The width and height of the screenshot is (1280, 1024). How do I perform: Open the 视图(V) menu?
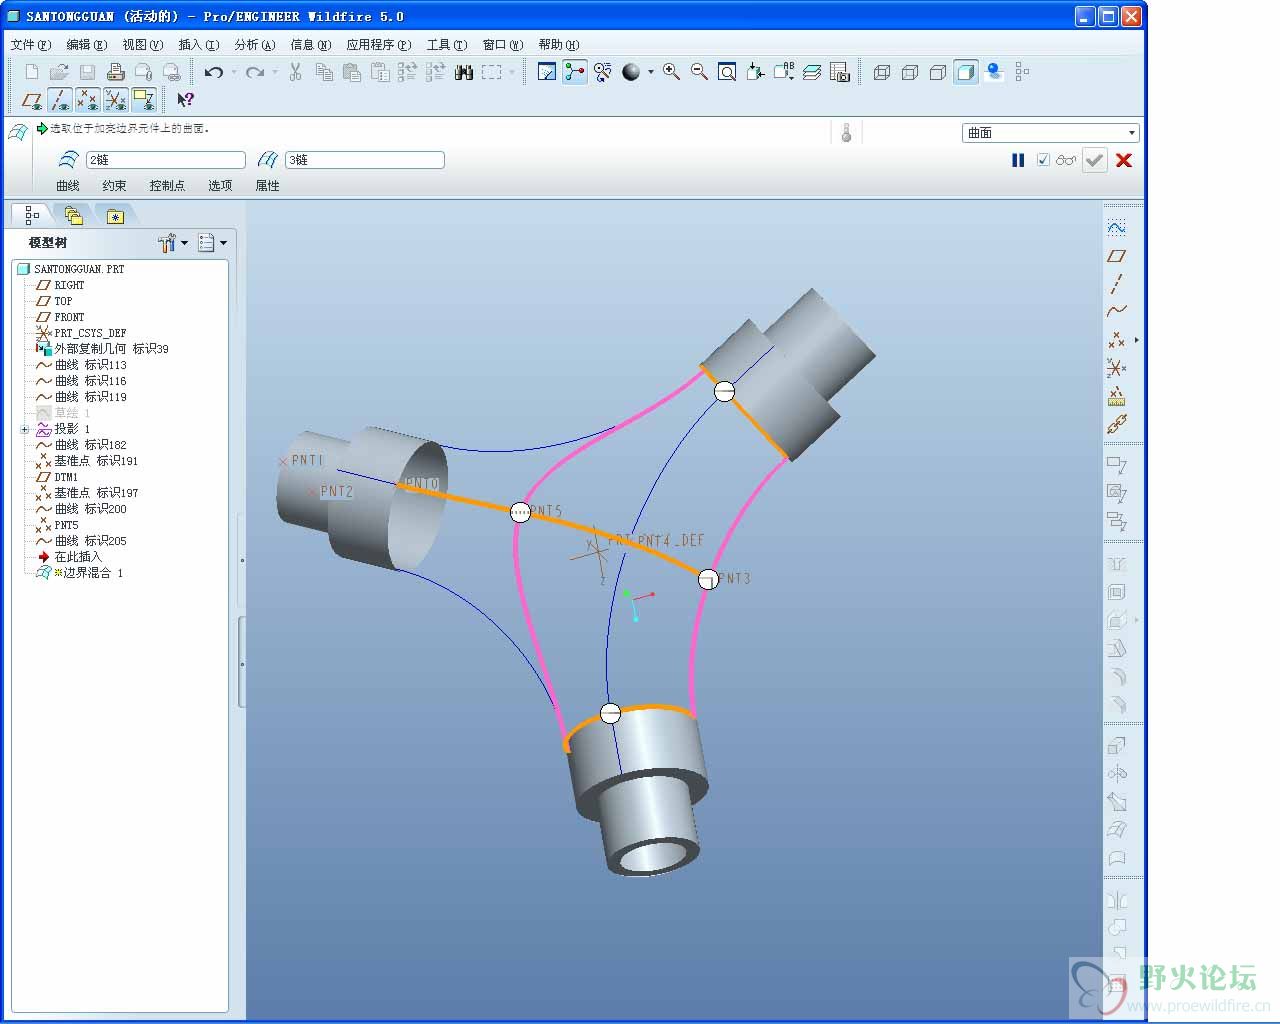(142, 45)
